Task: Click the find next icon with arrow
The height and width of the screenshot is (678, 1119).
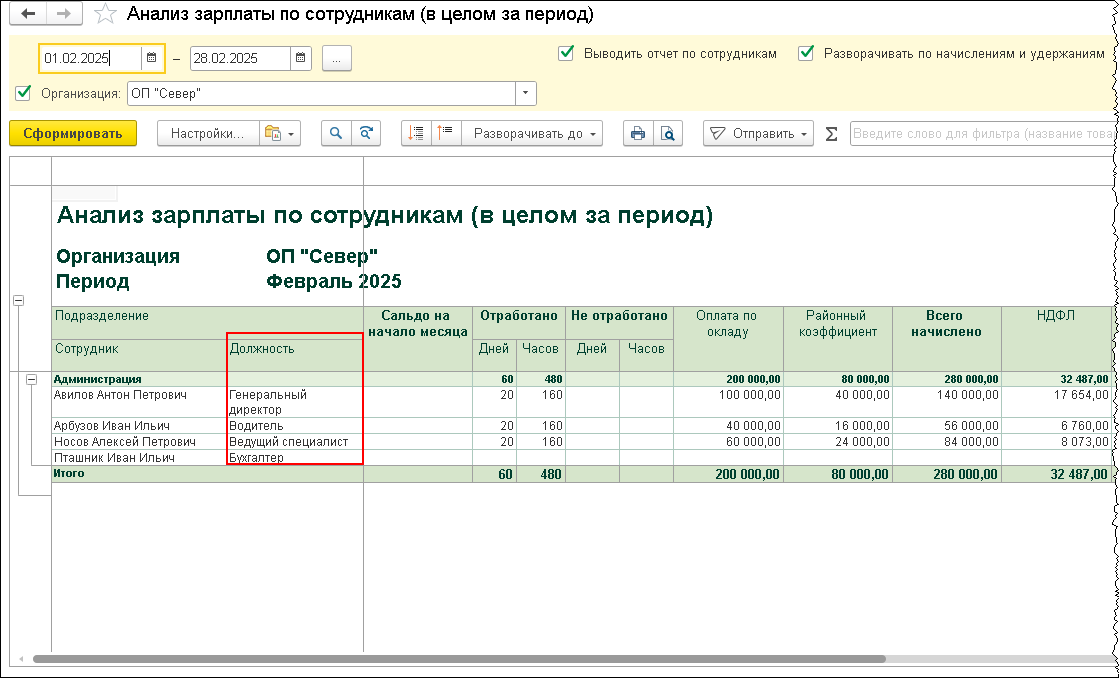Action: (x=366, y=133)
